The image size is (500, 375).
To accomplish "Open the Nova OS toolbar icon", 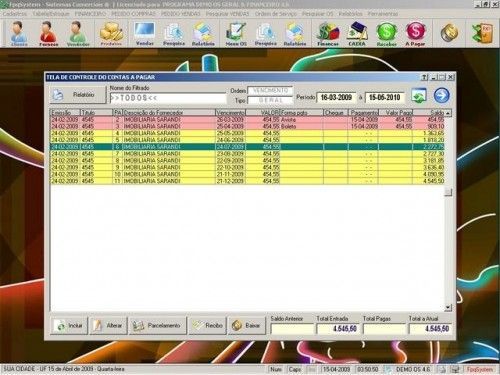I will click(236, 33).
